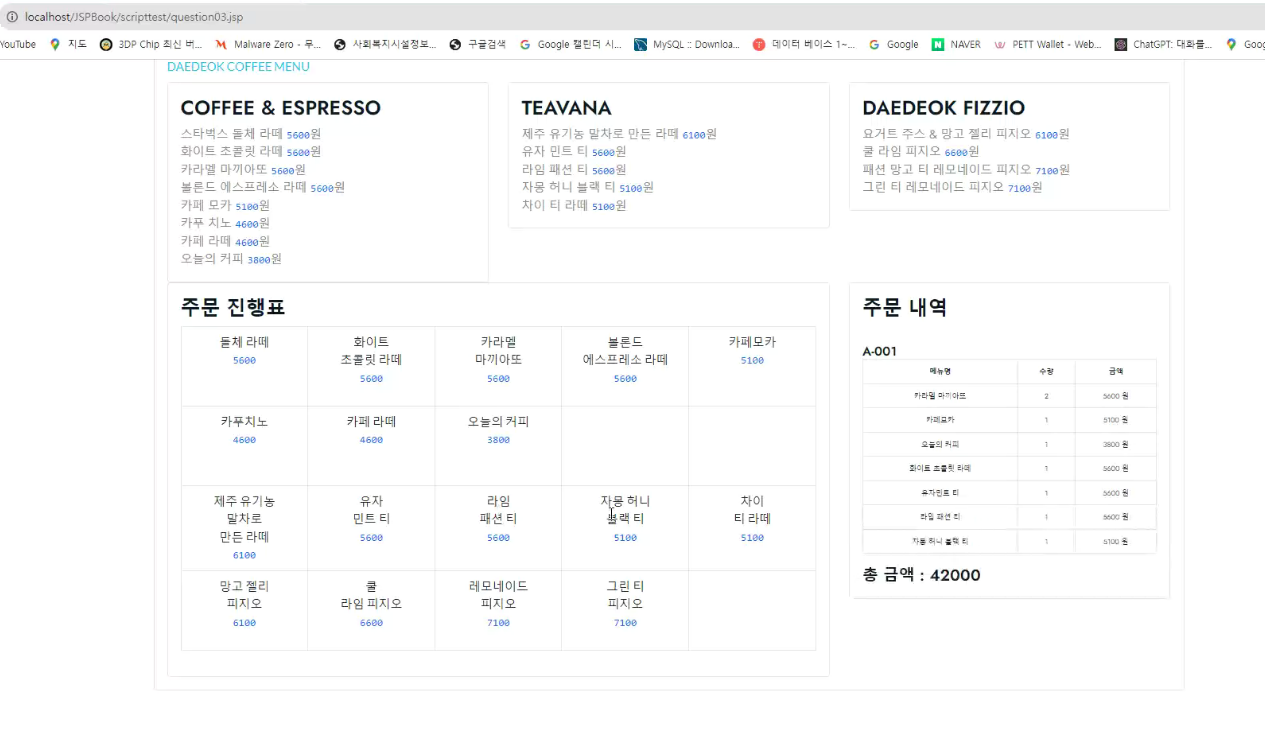Select 쿨 라임 피지오 6600 grid cell
1265x729 pixels.
click(371, 610)
